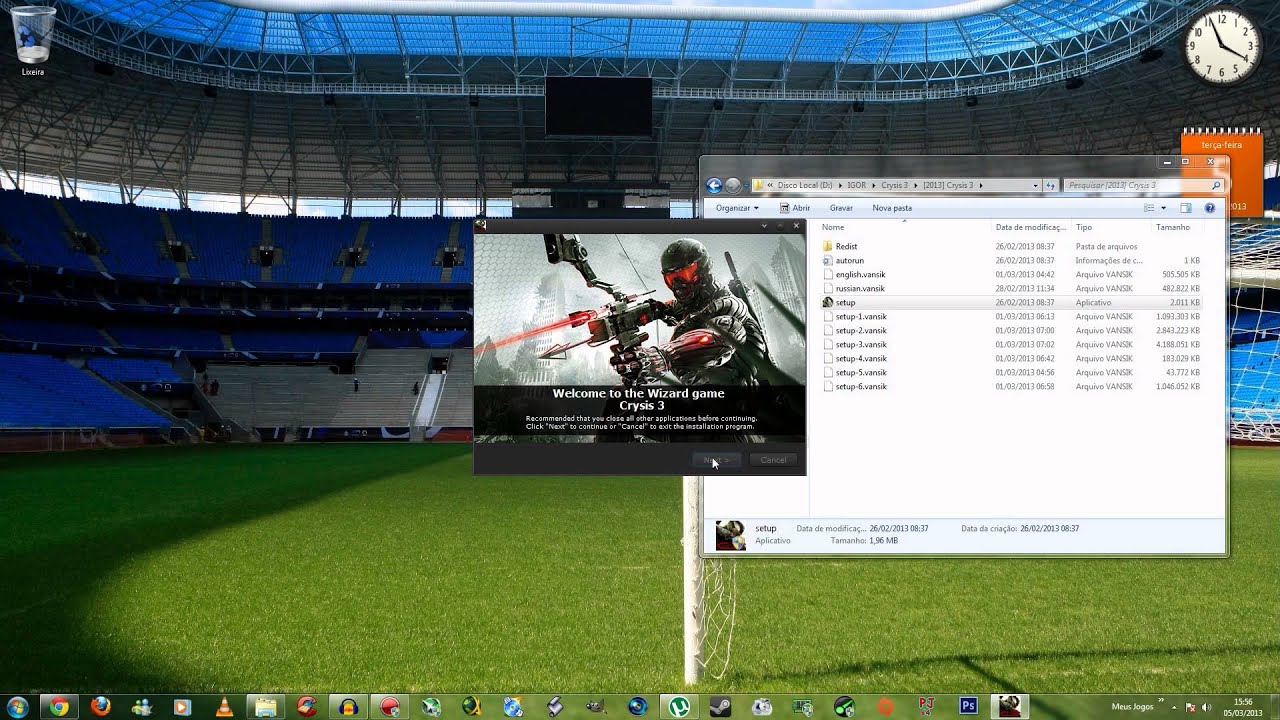The image size is (1280, 720).
Task: Click the 4.188.051 KB size cell
Action: tap(1178, 344)
